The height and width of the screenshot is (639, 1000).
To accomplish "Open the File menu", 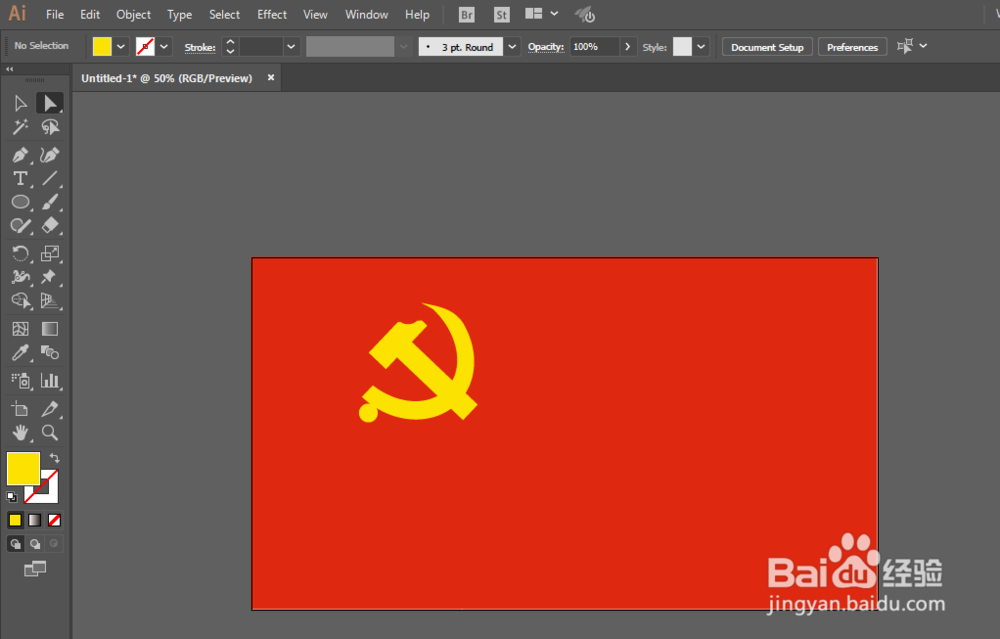I will (x=55, y=15).
